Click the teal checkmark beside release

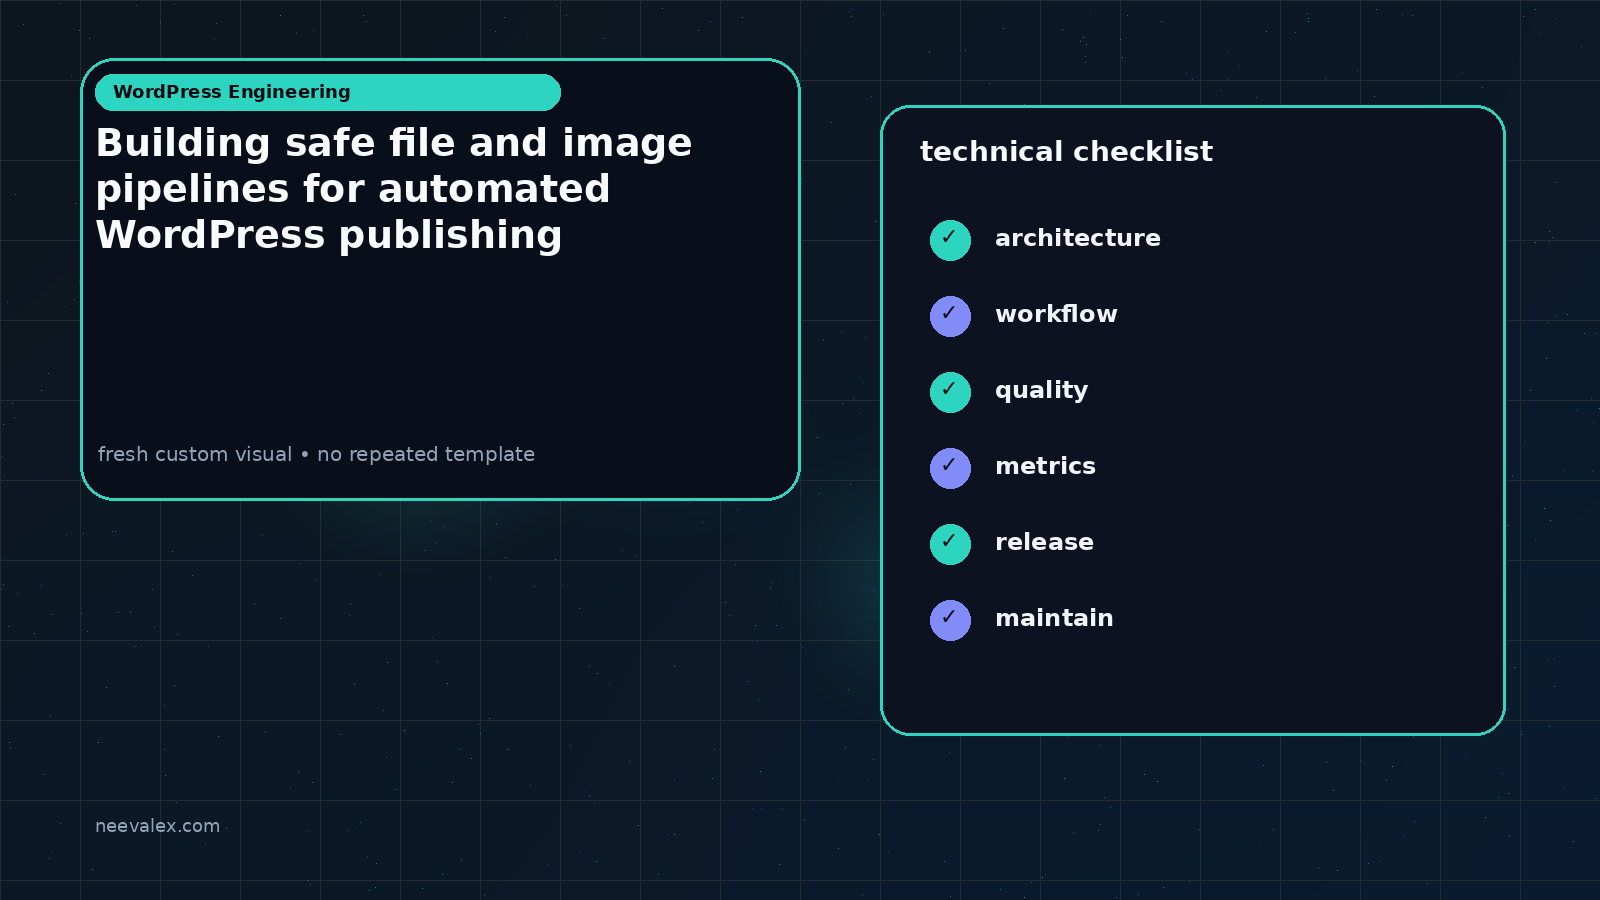(950, 544)
